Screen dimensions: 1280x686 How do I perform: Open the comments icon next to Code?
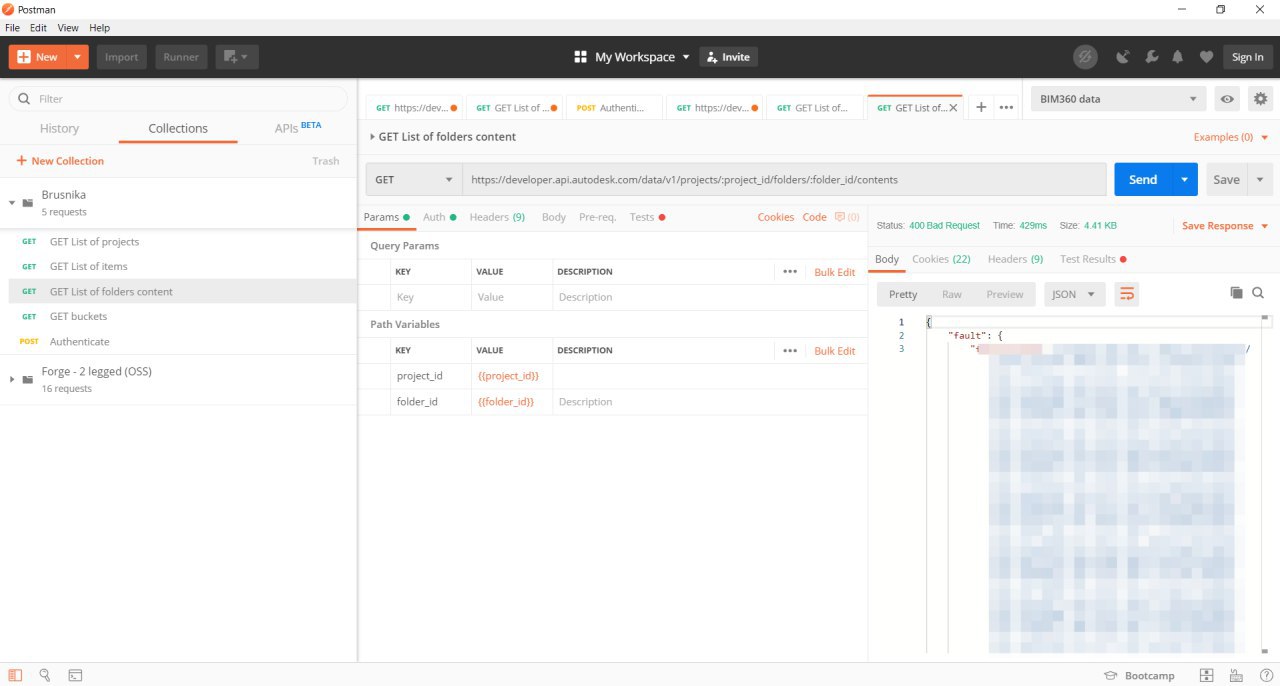click(x=846, y=217)
